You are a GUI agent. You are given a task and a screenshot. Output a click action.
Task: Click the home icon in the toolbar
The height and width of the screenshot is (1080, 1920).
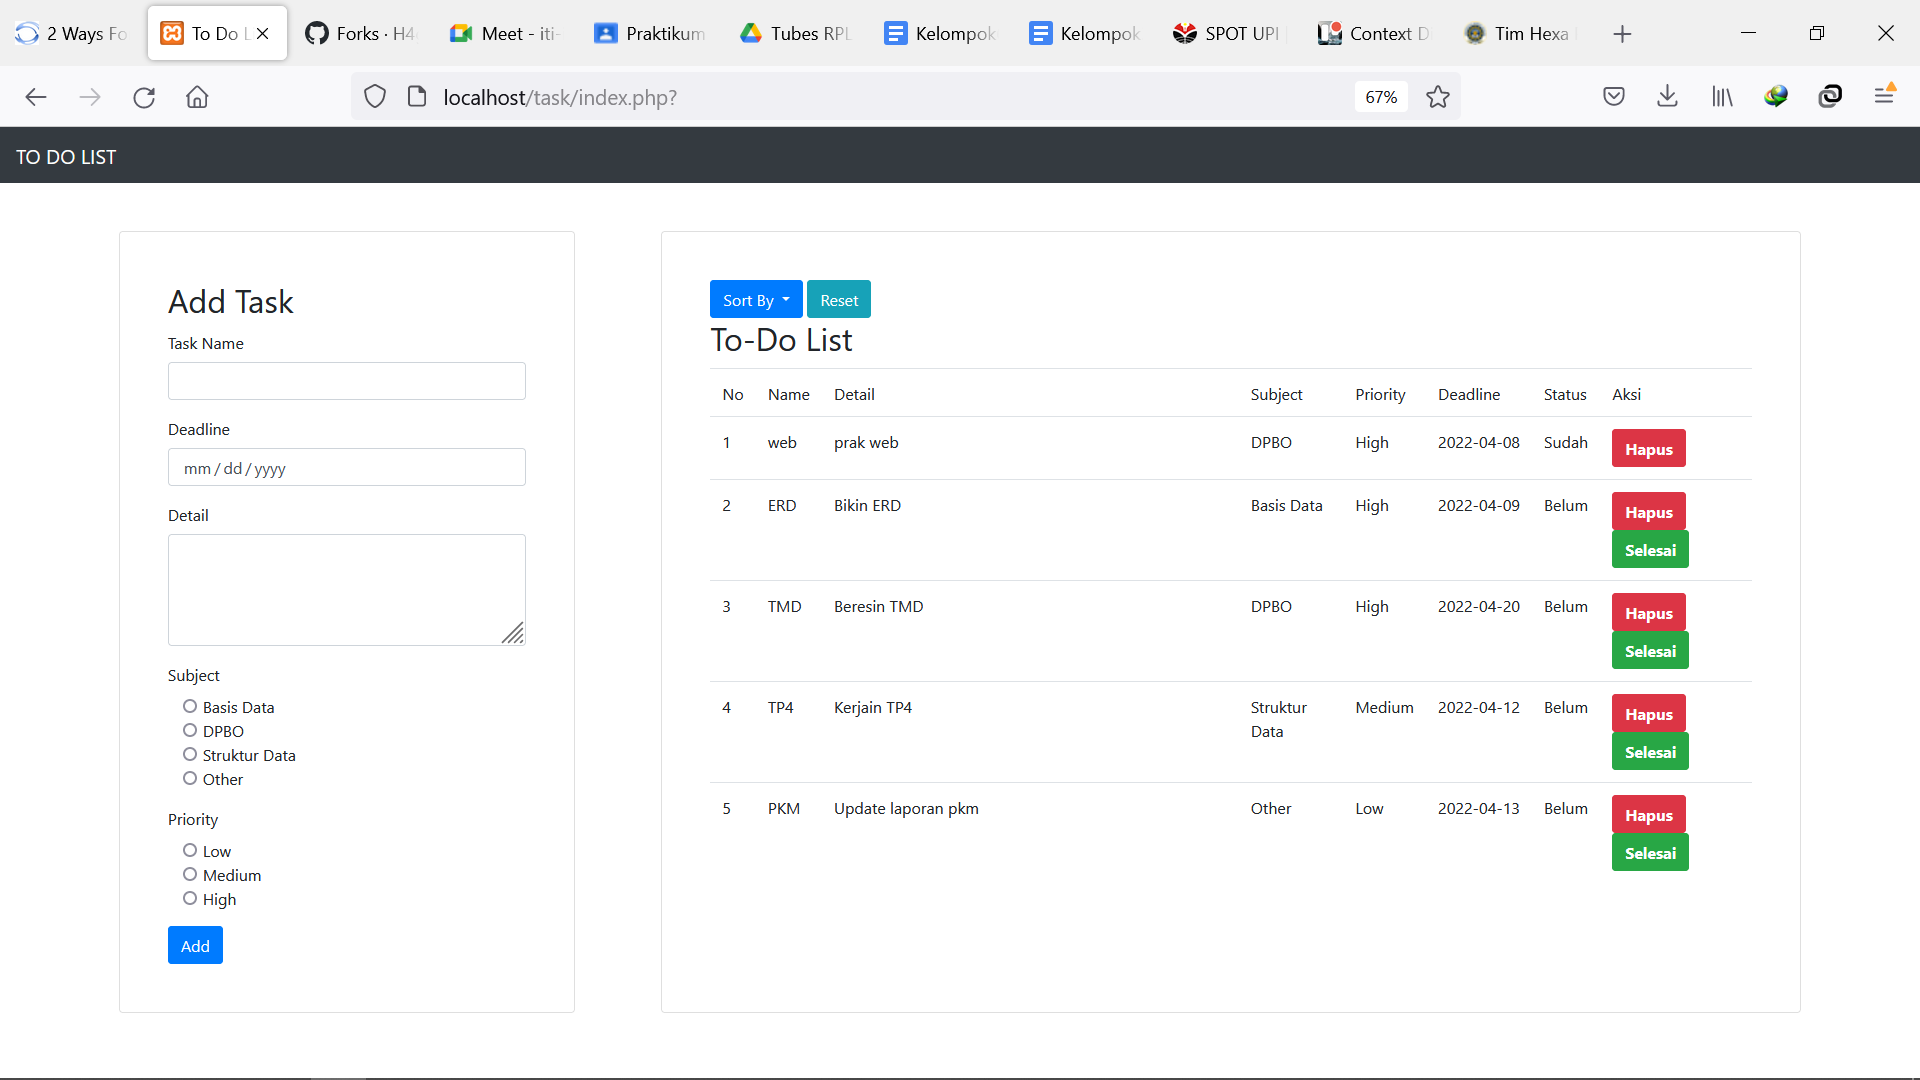[197, 97]
